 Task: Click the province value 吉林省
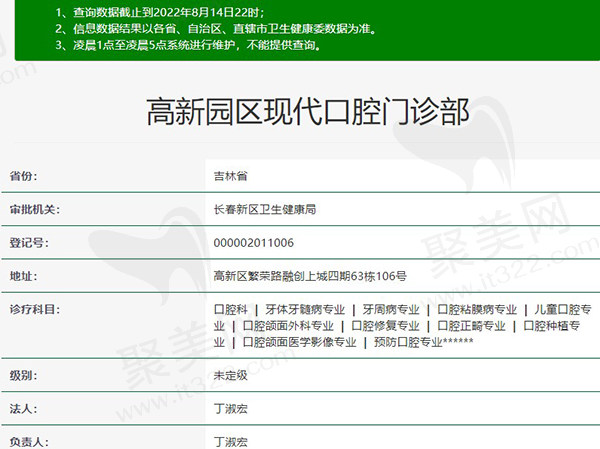231,176
